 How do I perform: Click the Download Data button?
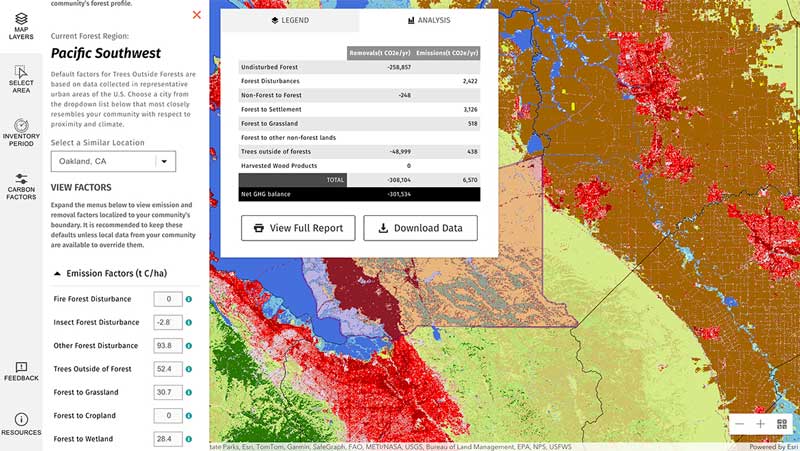[420, 228]
